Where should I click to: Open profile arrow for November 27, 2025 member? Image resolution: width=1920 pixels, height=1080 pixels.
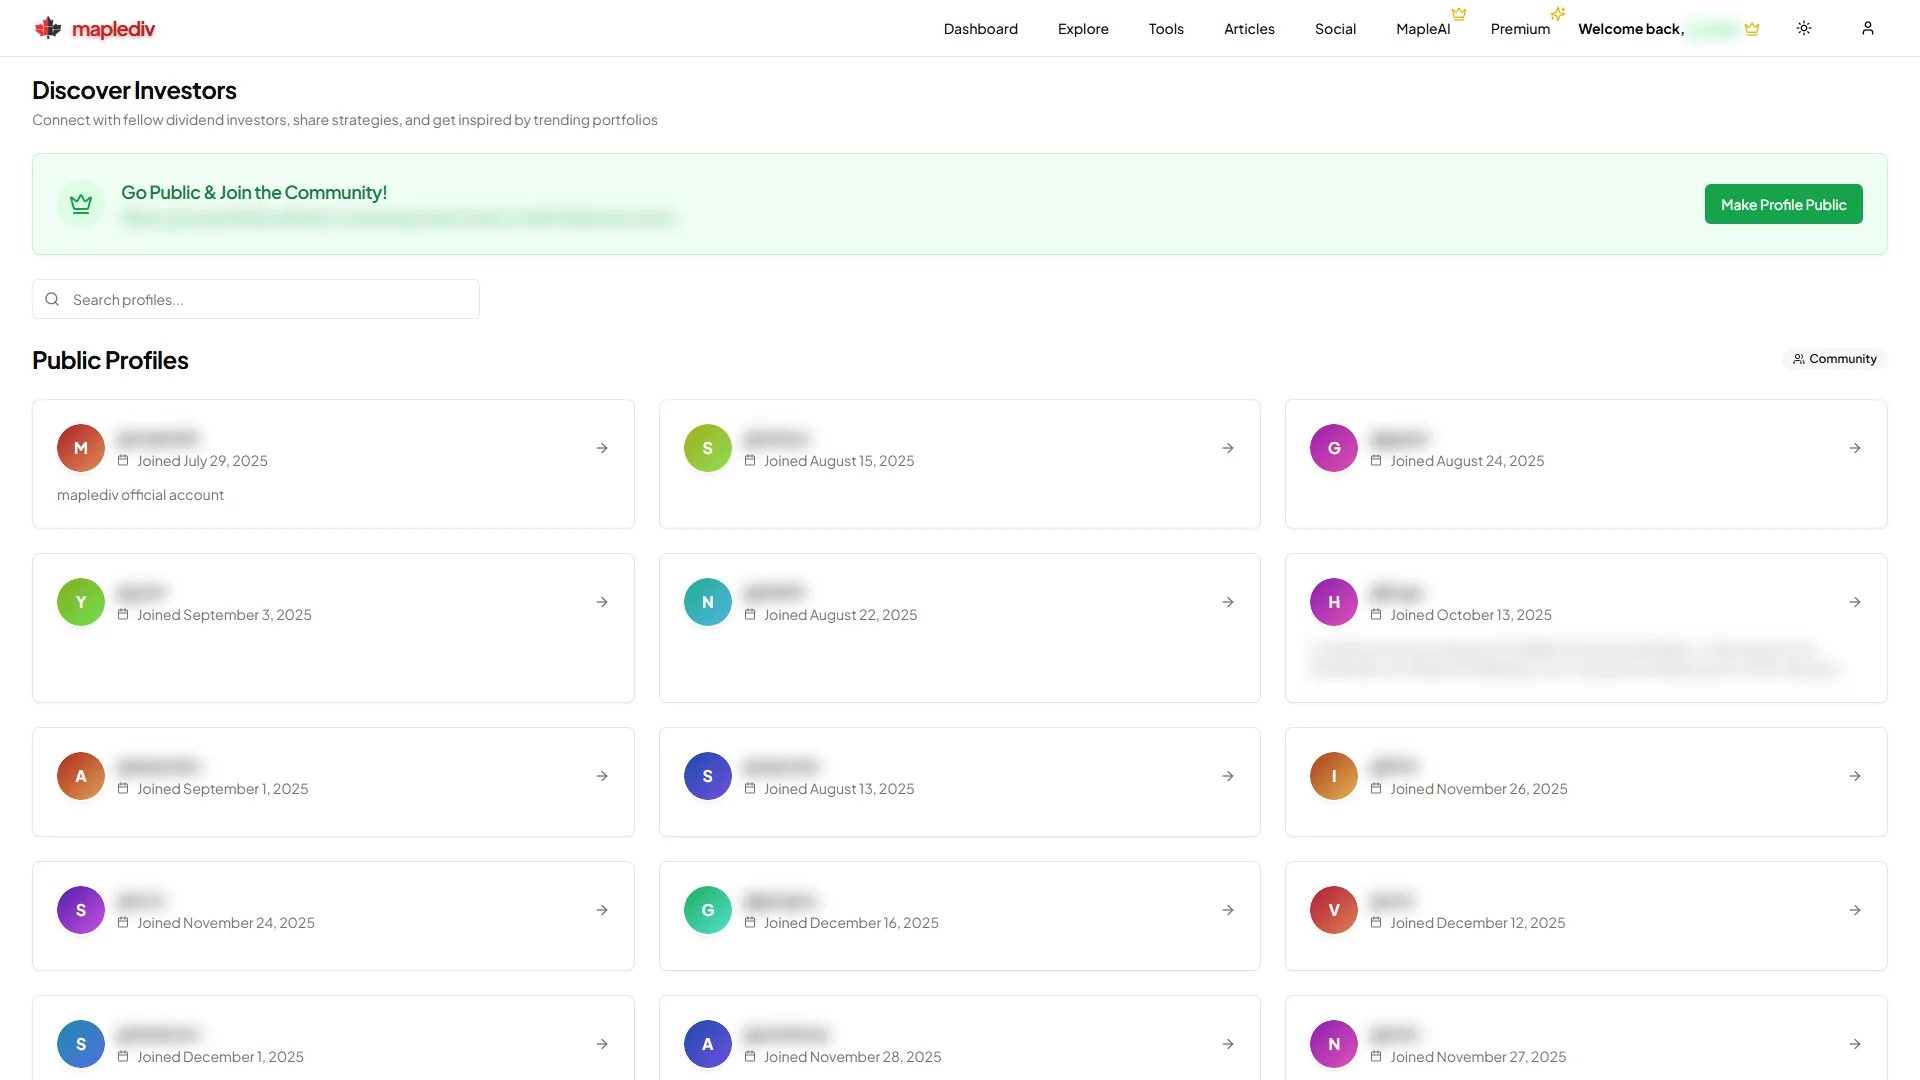point(1855,1044)
